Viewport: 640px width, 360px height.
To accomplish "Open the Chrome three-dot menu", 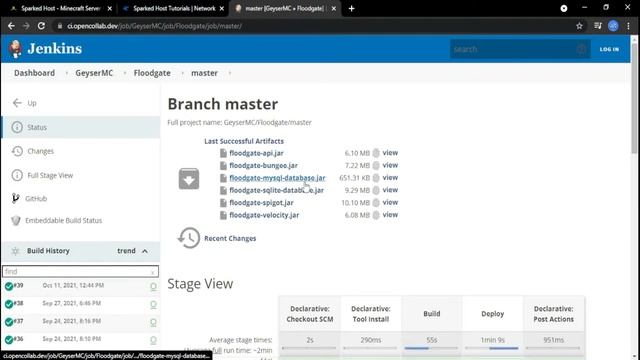I will point(629,26).
